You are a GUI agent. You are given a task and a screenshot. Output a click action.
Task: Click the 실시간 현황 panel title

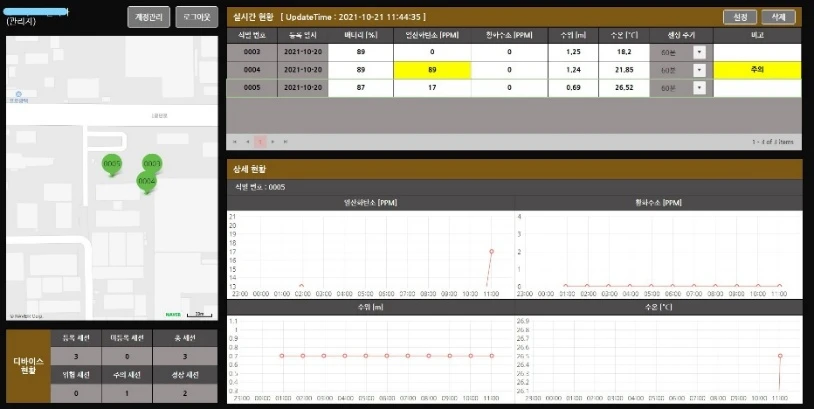[253, 17]
